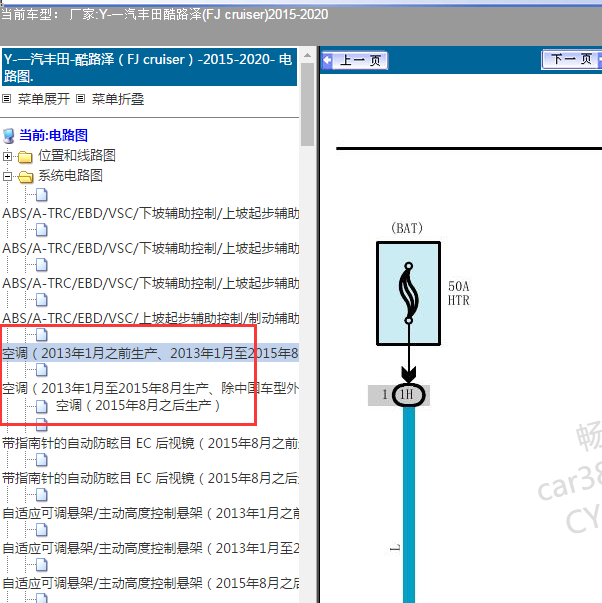Click the 菜单折叠 list icon
The image size is (602, 603).
click(80, 99)
